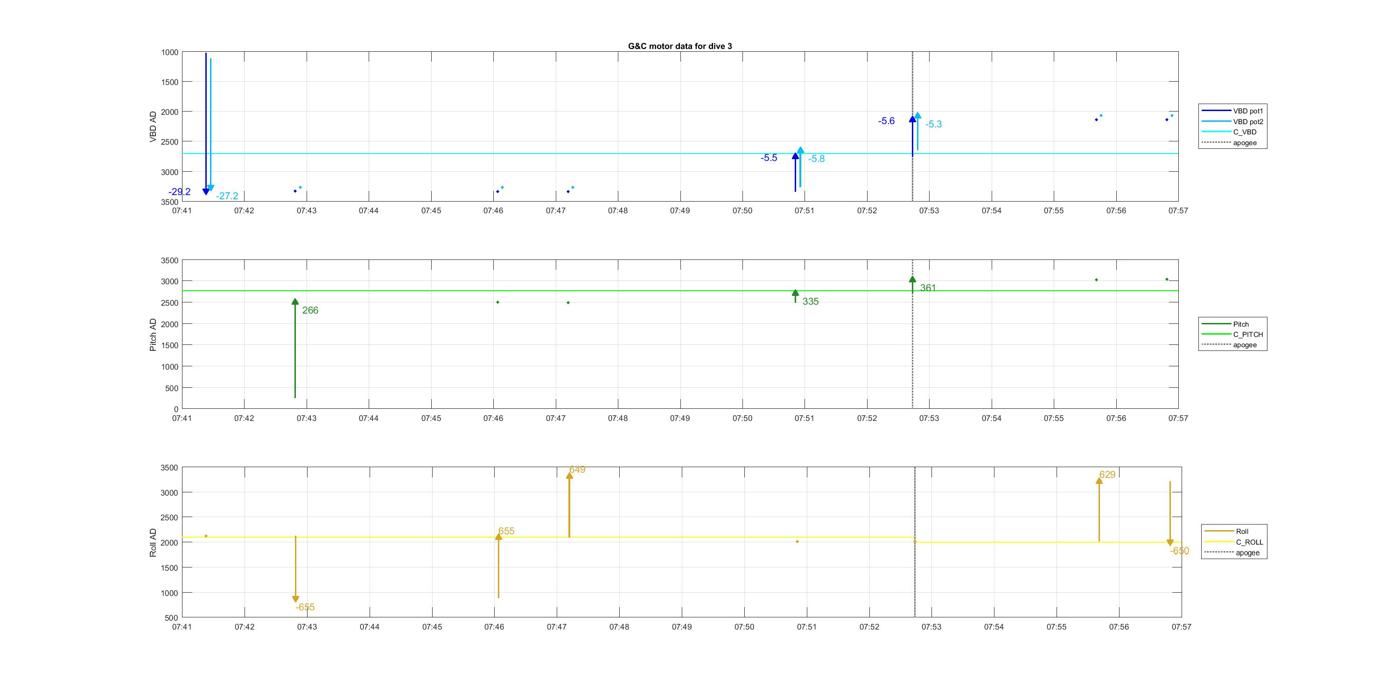Image resolution: width=1400 pixels, height=693 pixels.
Task: Click the 'Roll AD' y-axis label
Action: click(x=154, y=543)
